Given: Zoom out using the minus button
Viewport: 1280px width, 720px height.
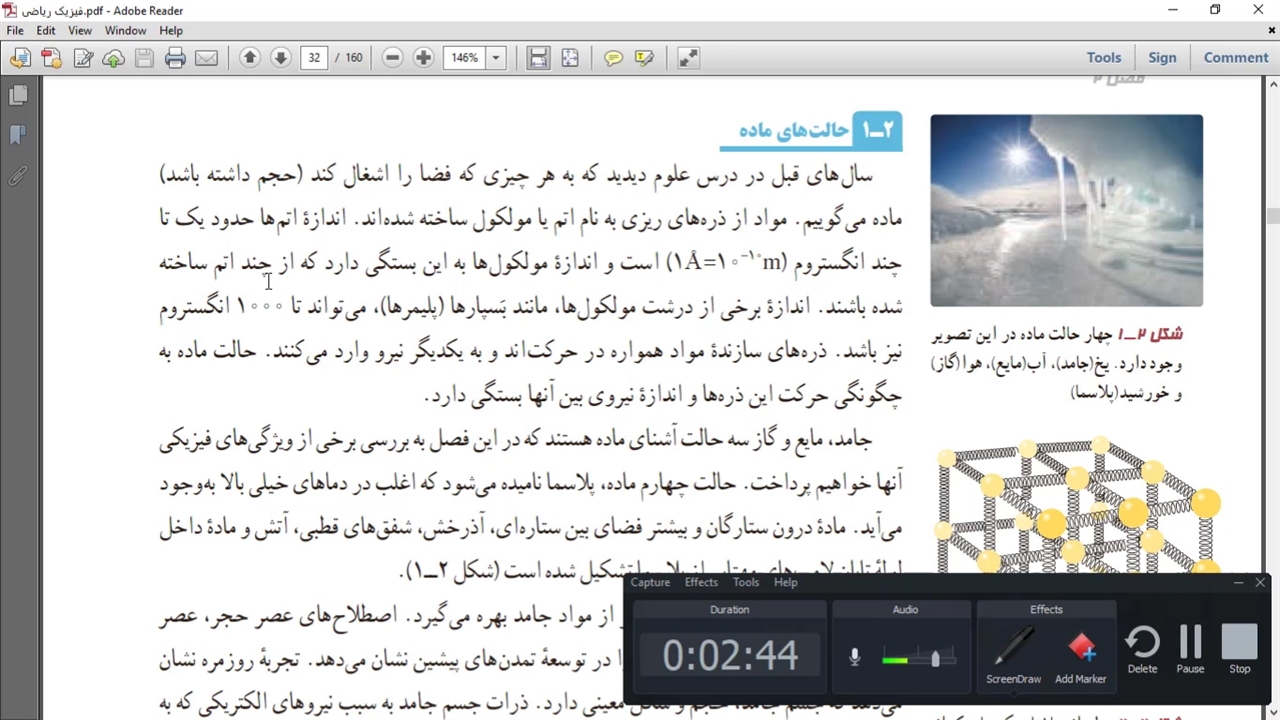Looking at the screenshot, I should 392,58.
